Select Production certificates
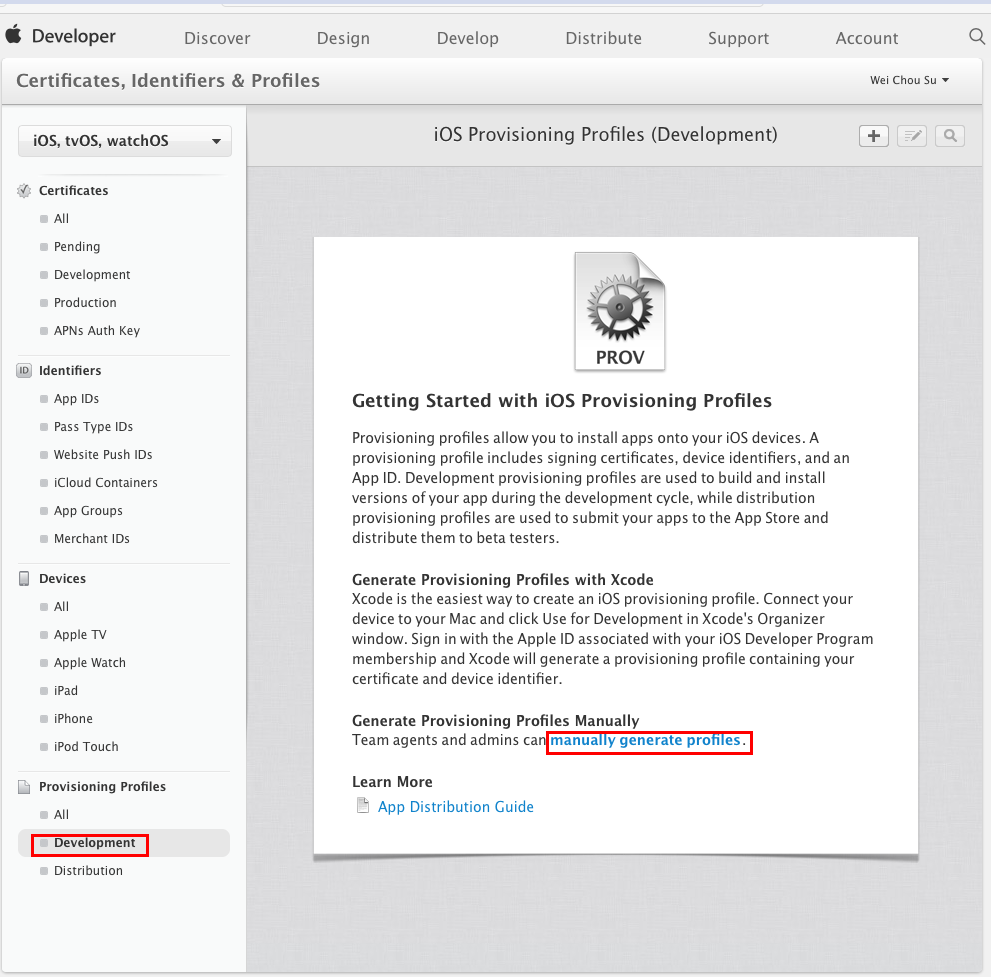Viewport: 991px width, 977px height. pos(85,303)
